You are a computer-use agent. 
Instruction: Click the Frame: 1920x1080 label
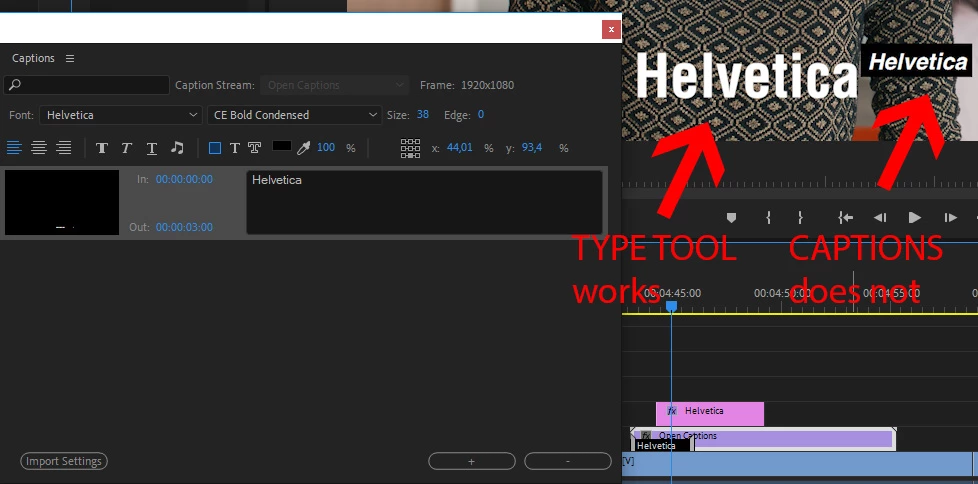point(467,85)
